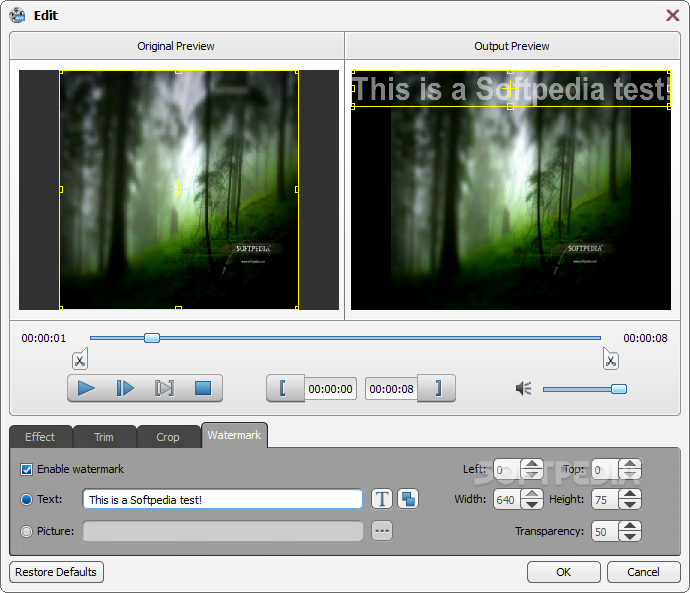This screenshot has height=593, width=690.
Task: Decrease the Left value
Action: click(x=532, y=475)
